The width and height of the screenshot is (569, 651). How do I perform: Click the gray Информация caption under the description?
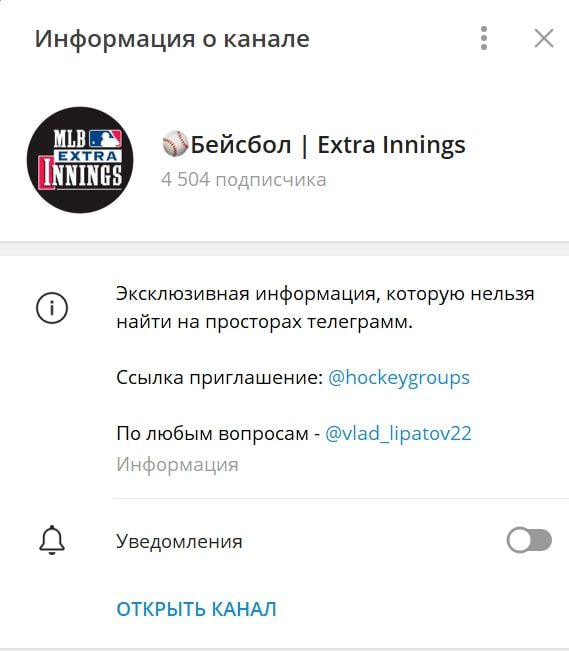(177, 464)
